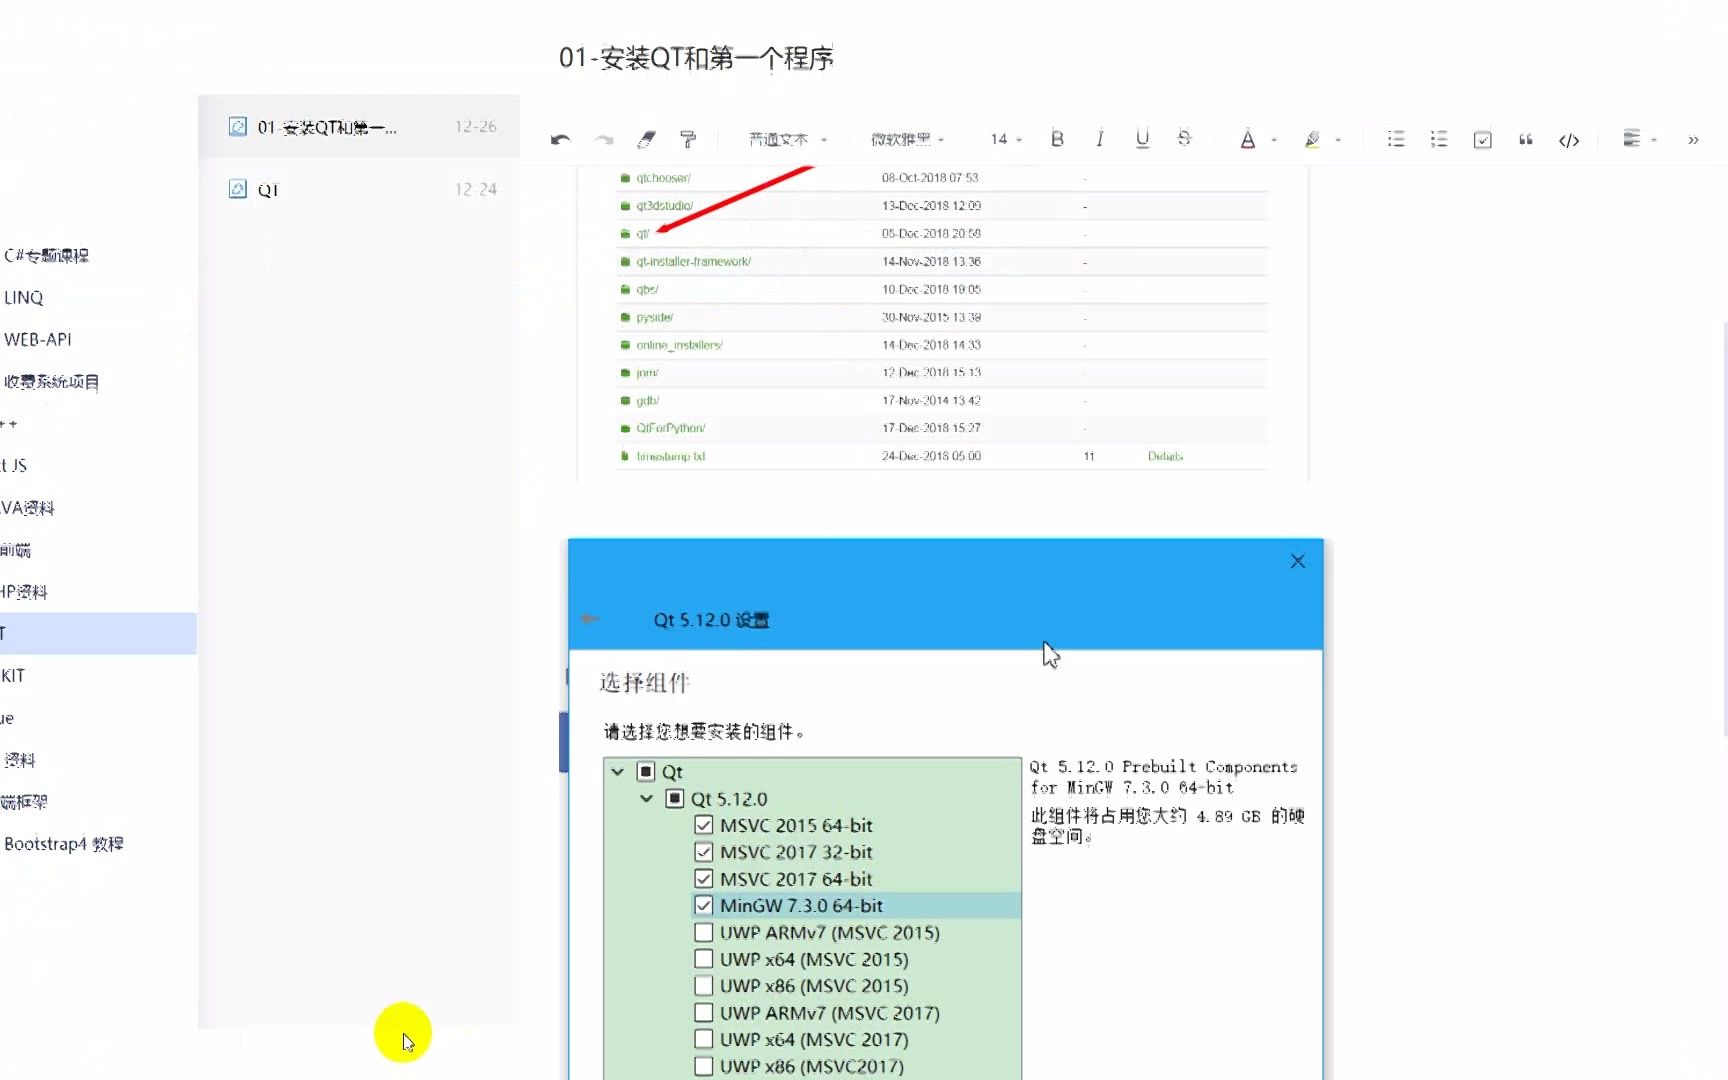
Task: Toggle italic formatting
Action: 1100,139
